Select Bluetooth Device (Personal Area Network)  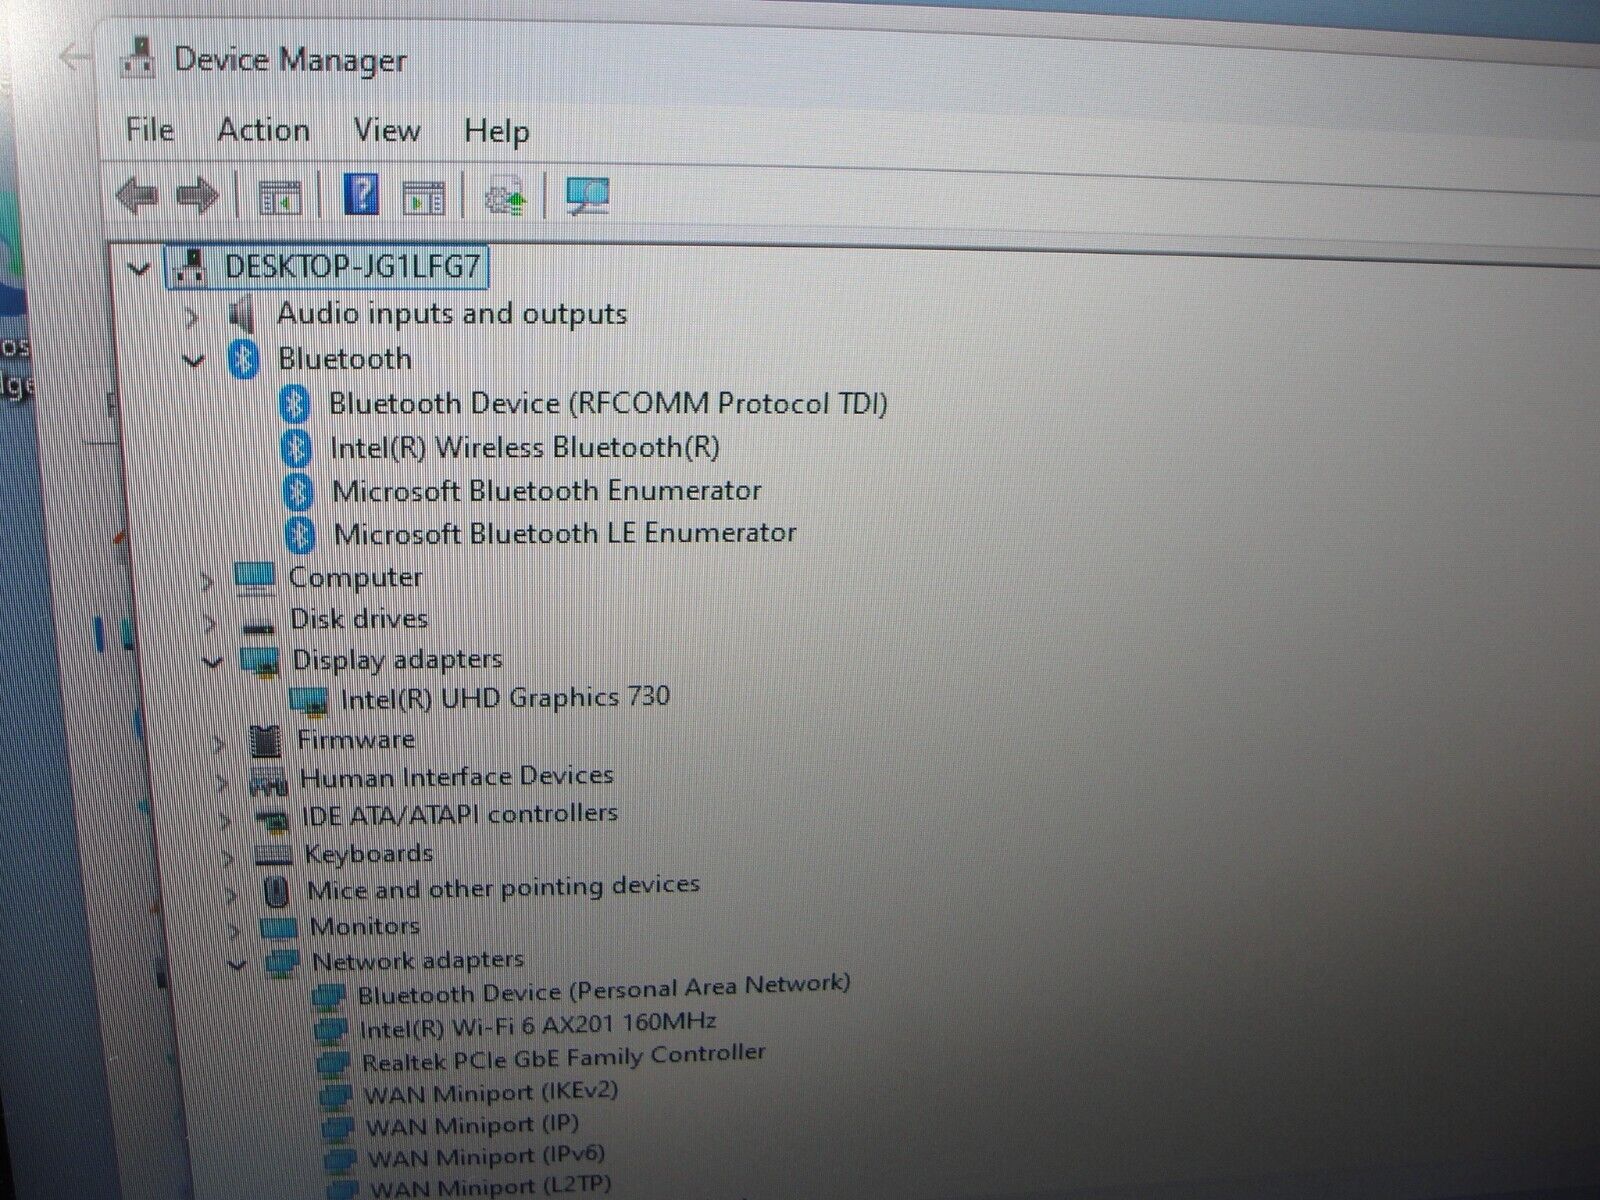pos(604,988)
